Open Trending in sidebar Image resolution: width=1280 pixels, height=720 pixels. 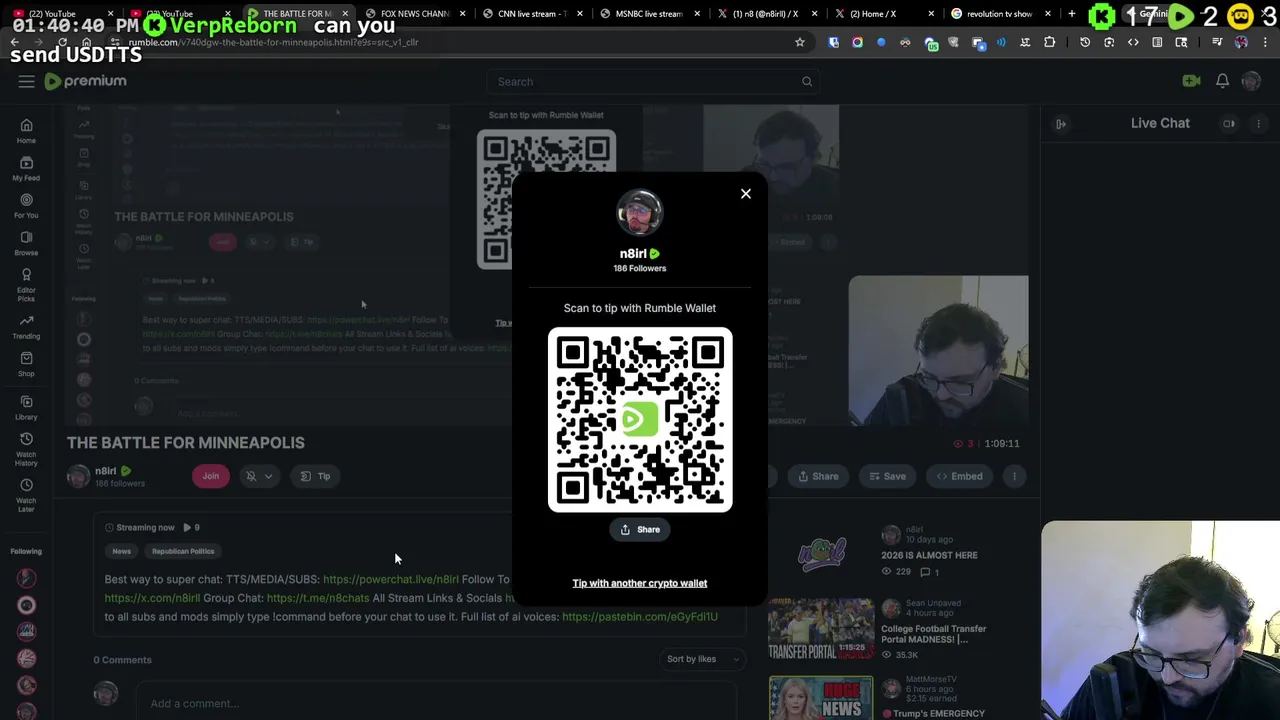pyautogui.click(x=26, y=326)
